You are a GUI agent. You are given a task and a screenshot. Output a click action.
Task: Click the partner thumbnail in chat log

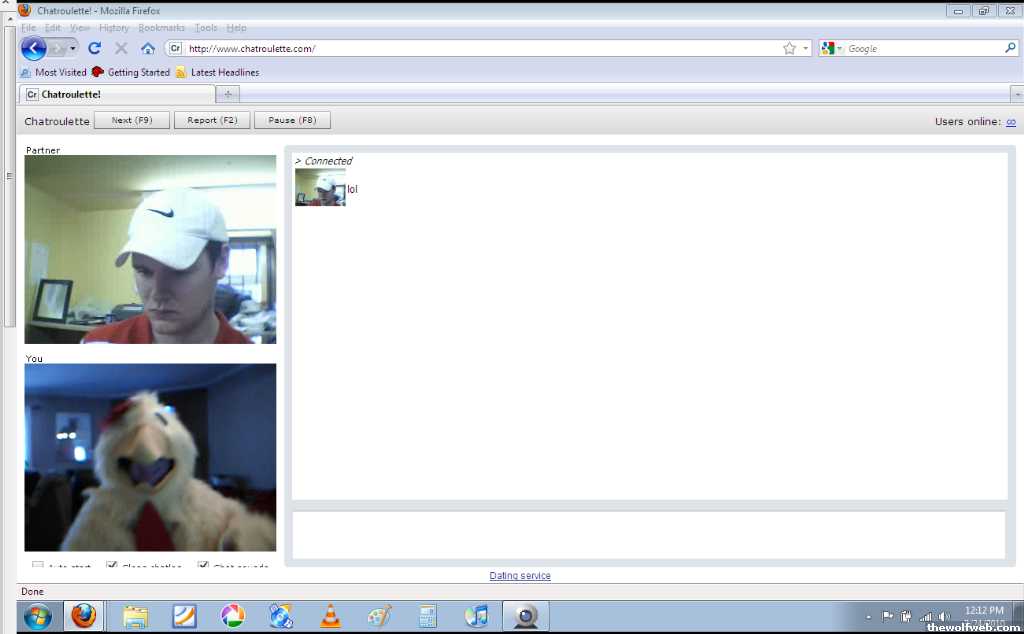[x=320, y=187]
